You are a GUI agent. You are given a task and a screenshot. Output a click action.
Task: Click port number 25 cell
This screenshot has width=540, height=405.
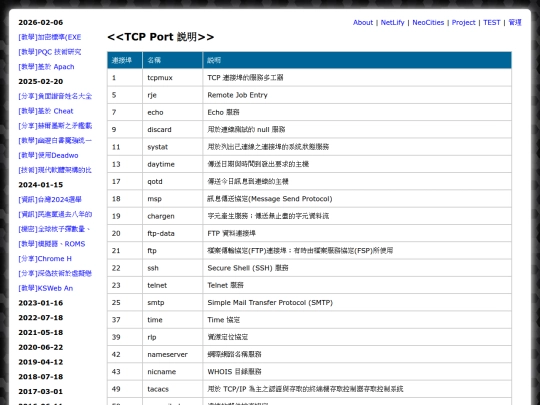pos(125,303)
